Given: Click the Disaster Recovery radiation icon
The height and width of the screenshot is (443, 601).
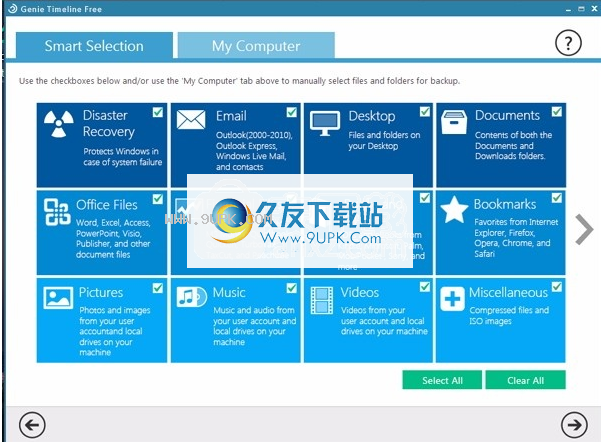Looking at the screenshot, I should pos(59,124).
